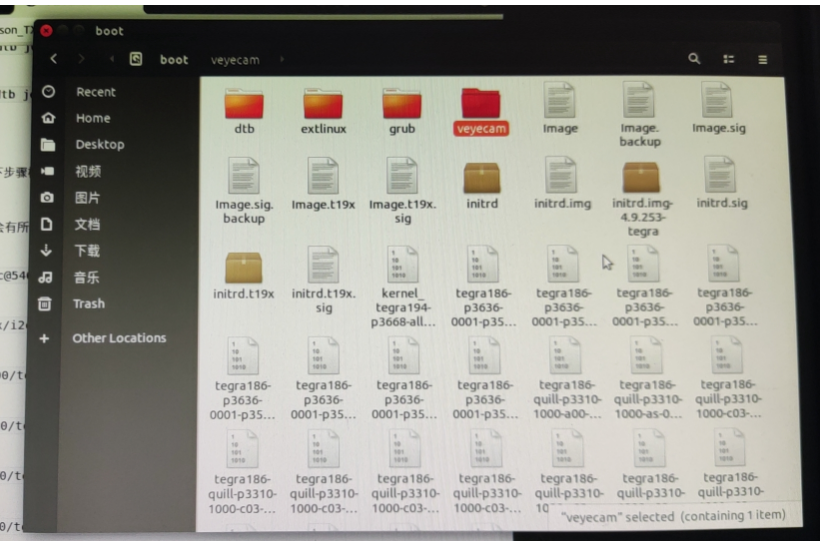This screenshot has width=820, height=541.
Task: Select the Image.t19x file
Action: pyautogui.click(x=323, y=184)
